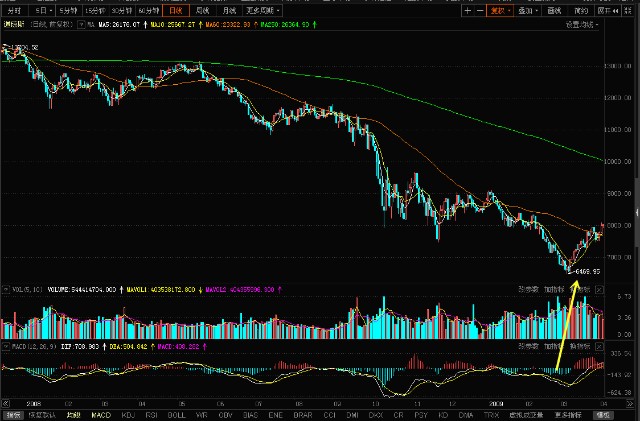640x421 pixels.
Task: Click the side panel collapse handle on right edge
Action: click(637, 212)
